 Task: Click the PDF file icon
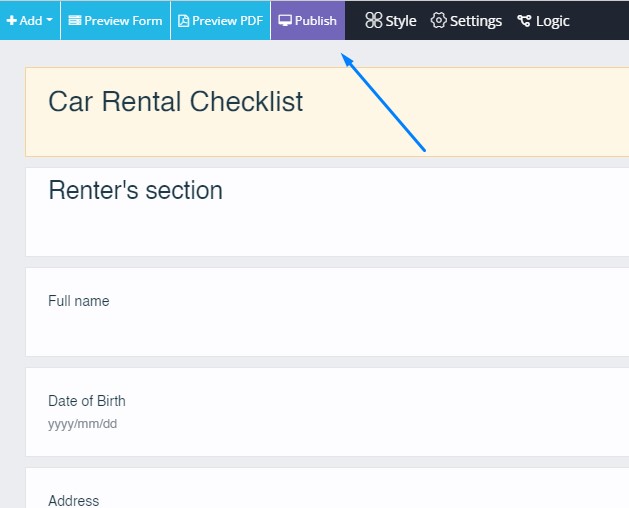pyautogui.click(x=184, y=21)
